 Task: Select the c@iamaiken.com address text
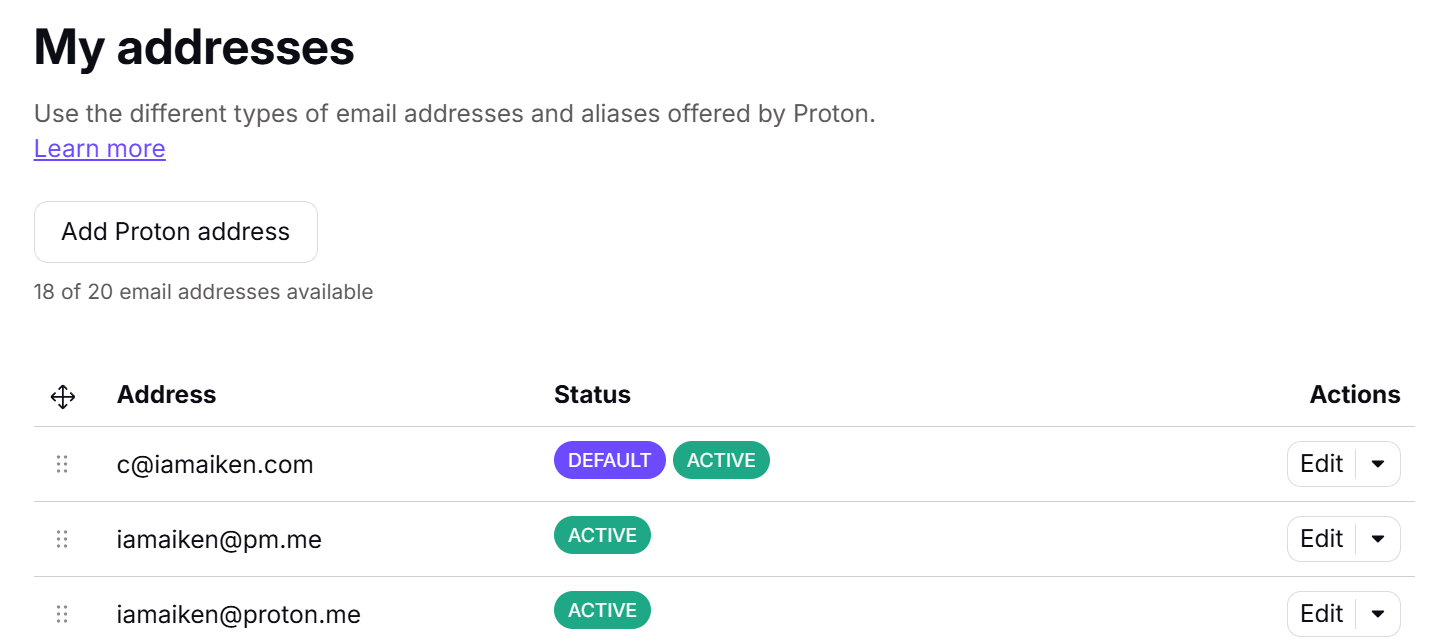[x=215, y=465]
